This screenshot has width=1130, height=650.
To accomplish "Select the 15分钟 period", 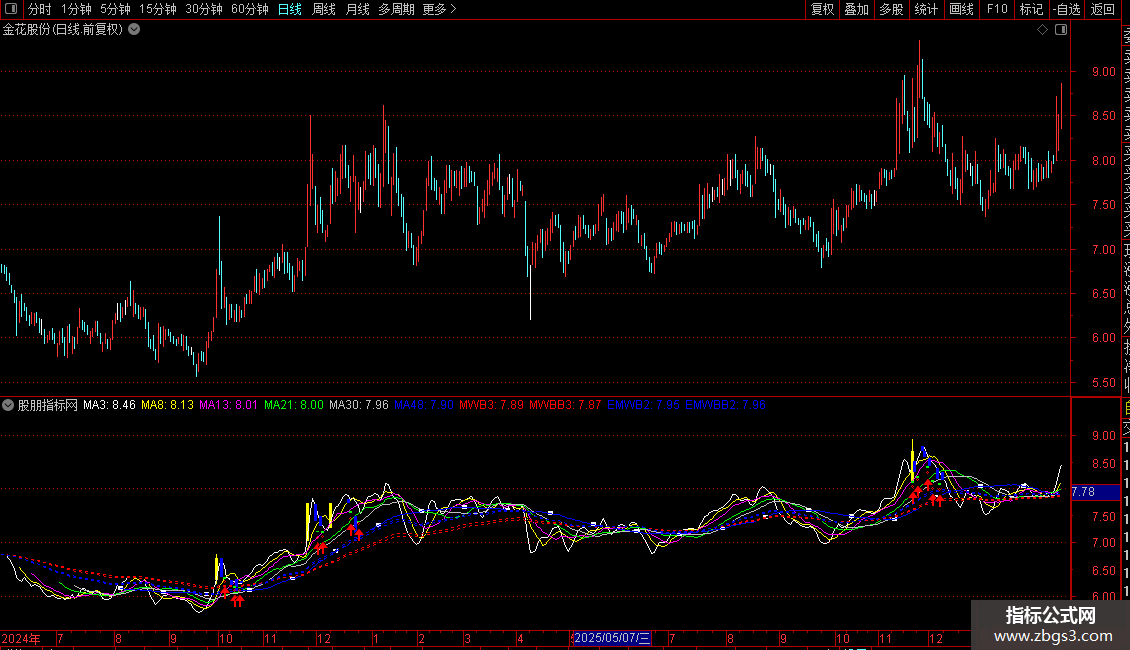I will coord(157,9).
